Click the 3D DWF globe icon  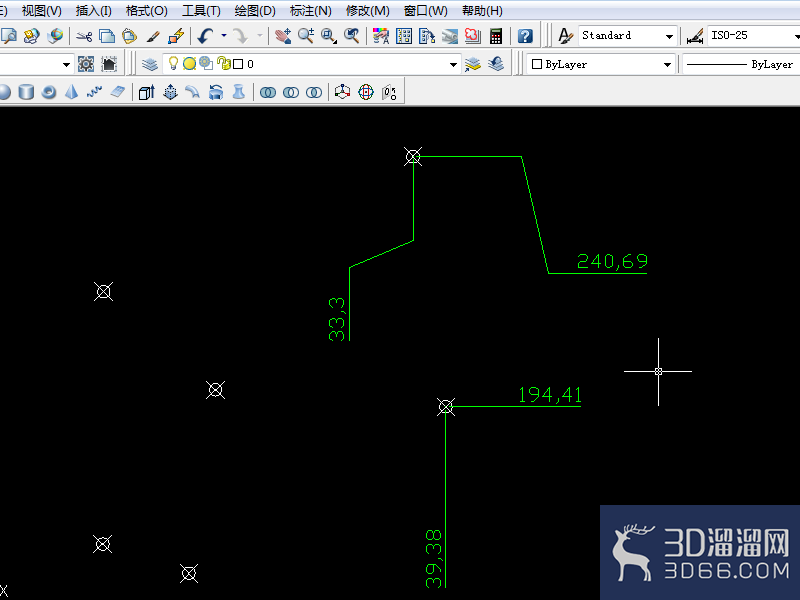click(55, 36)
